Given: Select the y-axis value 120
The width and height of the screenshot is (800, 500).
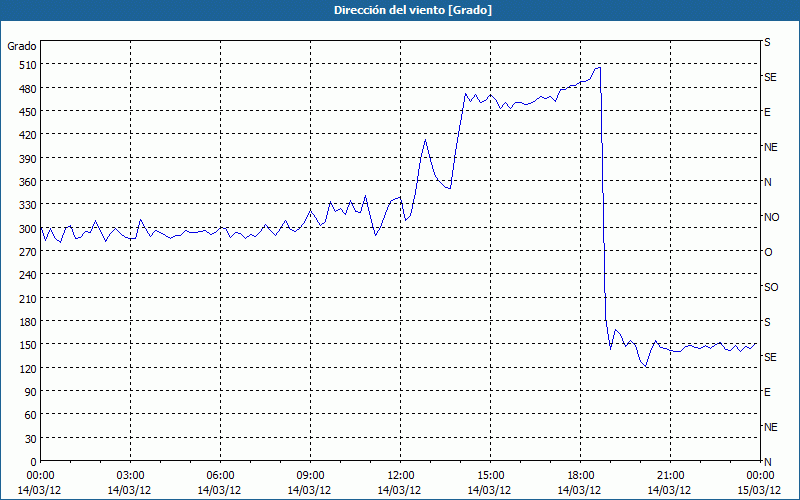Looking at the screenshot, I should click(28, 369).
